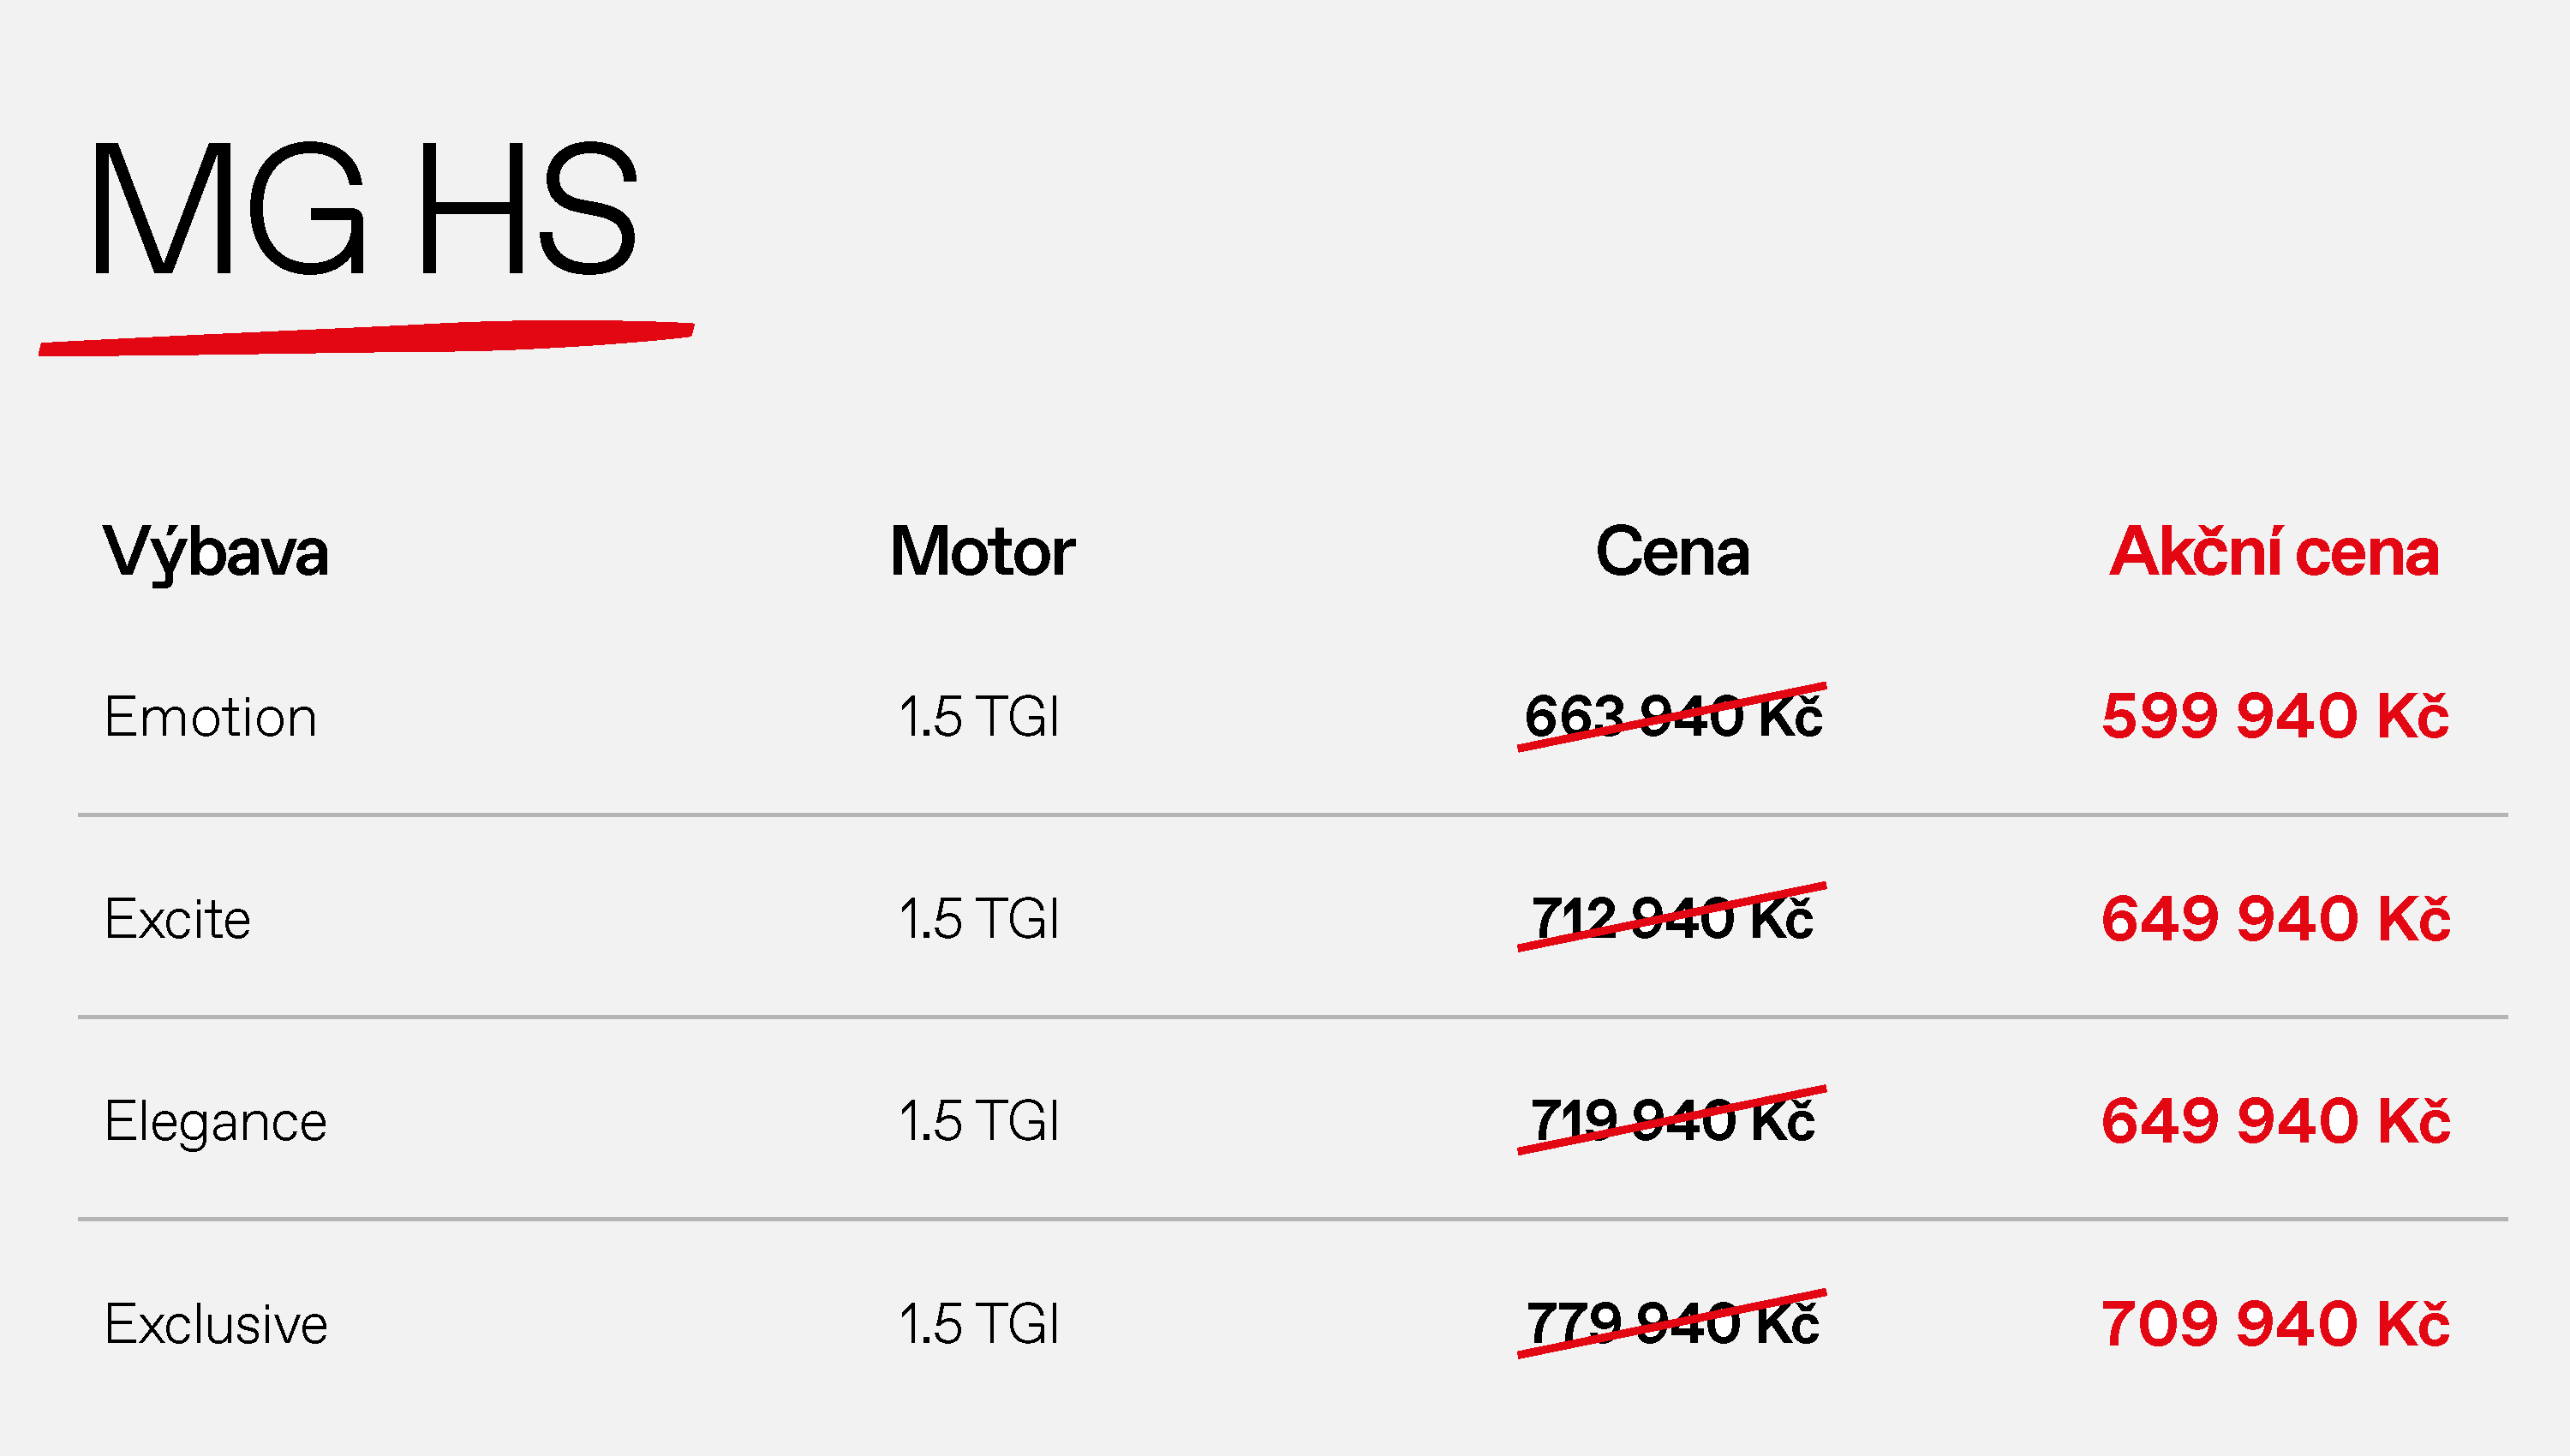The width and height of the screenshot is (2570, 1456).
Task: Click the 1.5 TGI motor for Emotion
Action: [x=978, y=717]
